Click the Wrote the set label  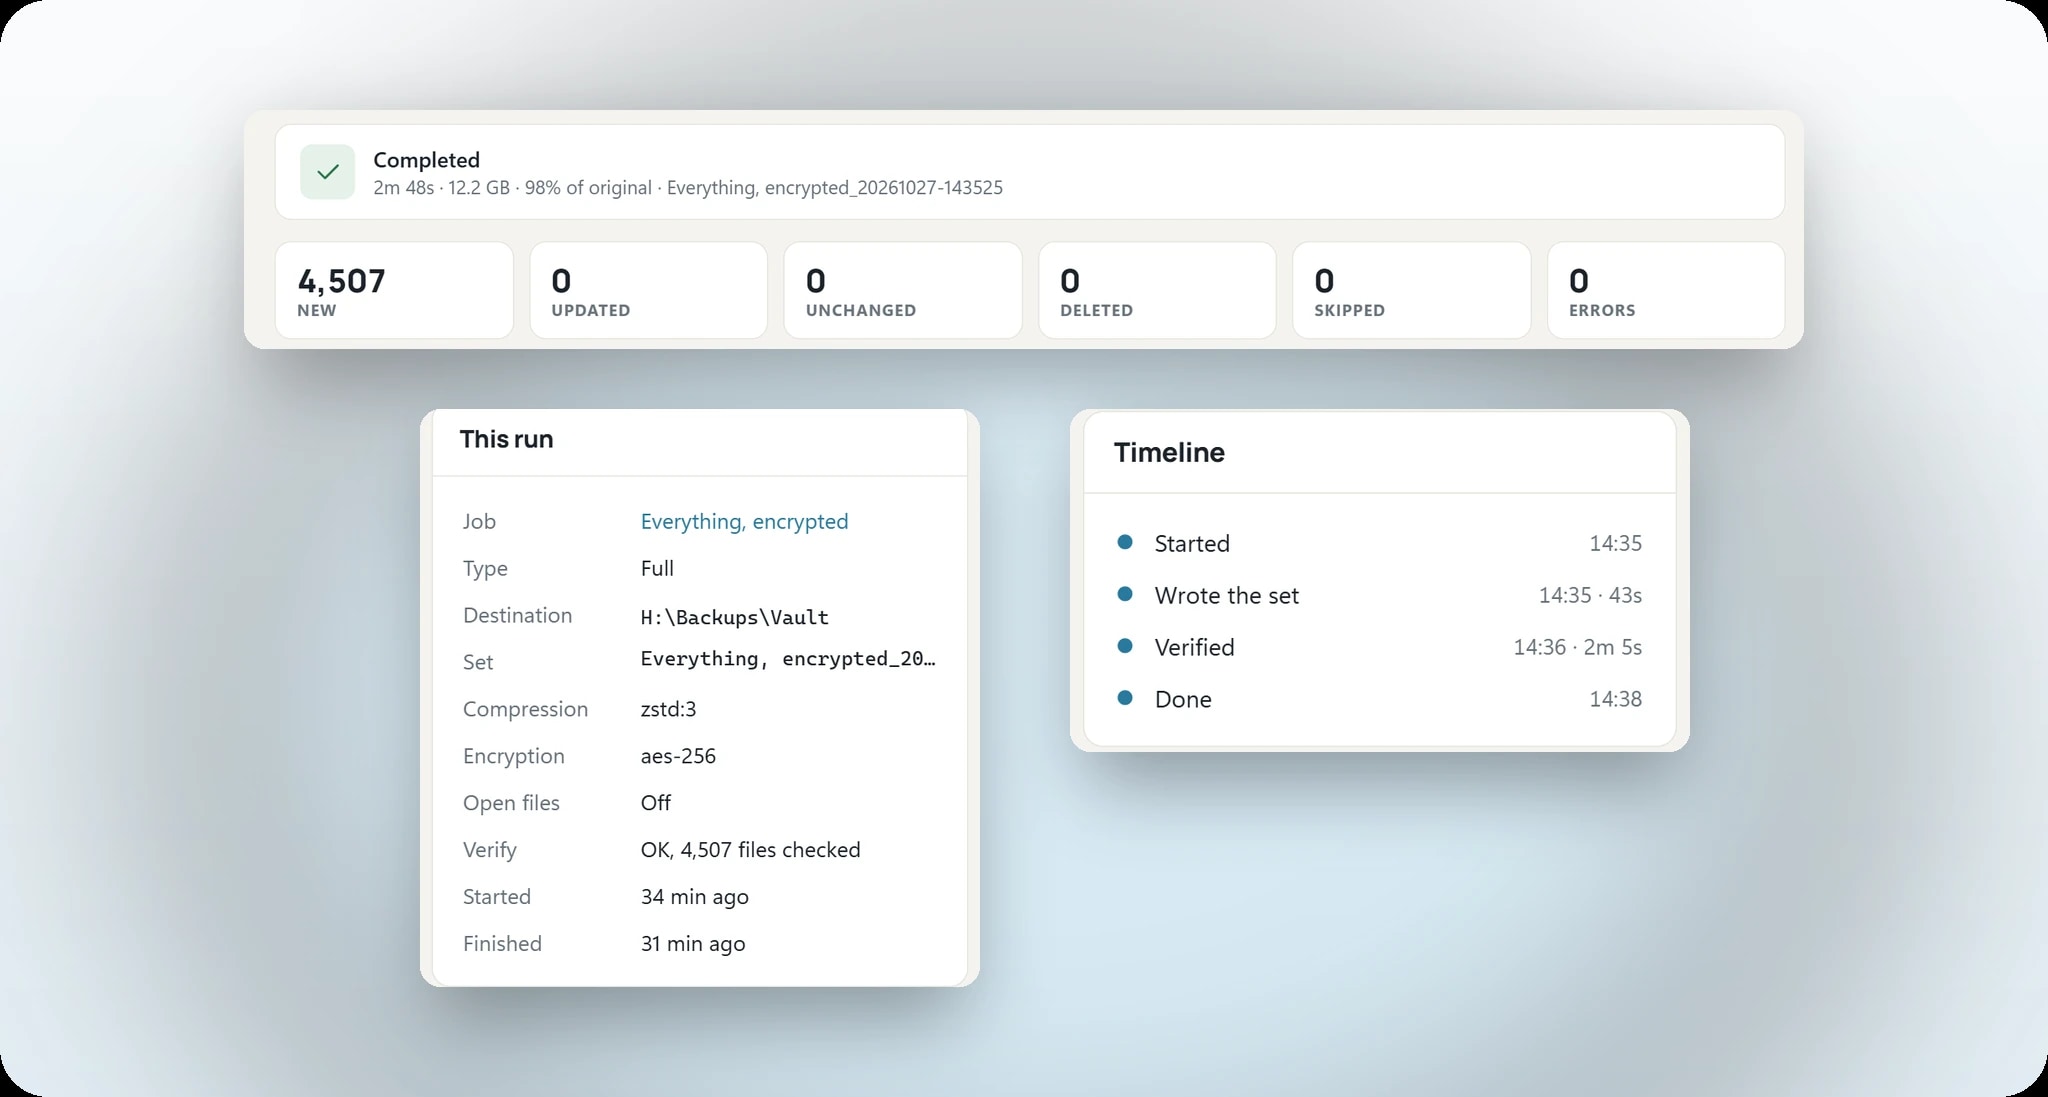point(1226,595)
